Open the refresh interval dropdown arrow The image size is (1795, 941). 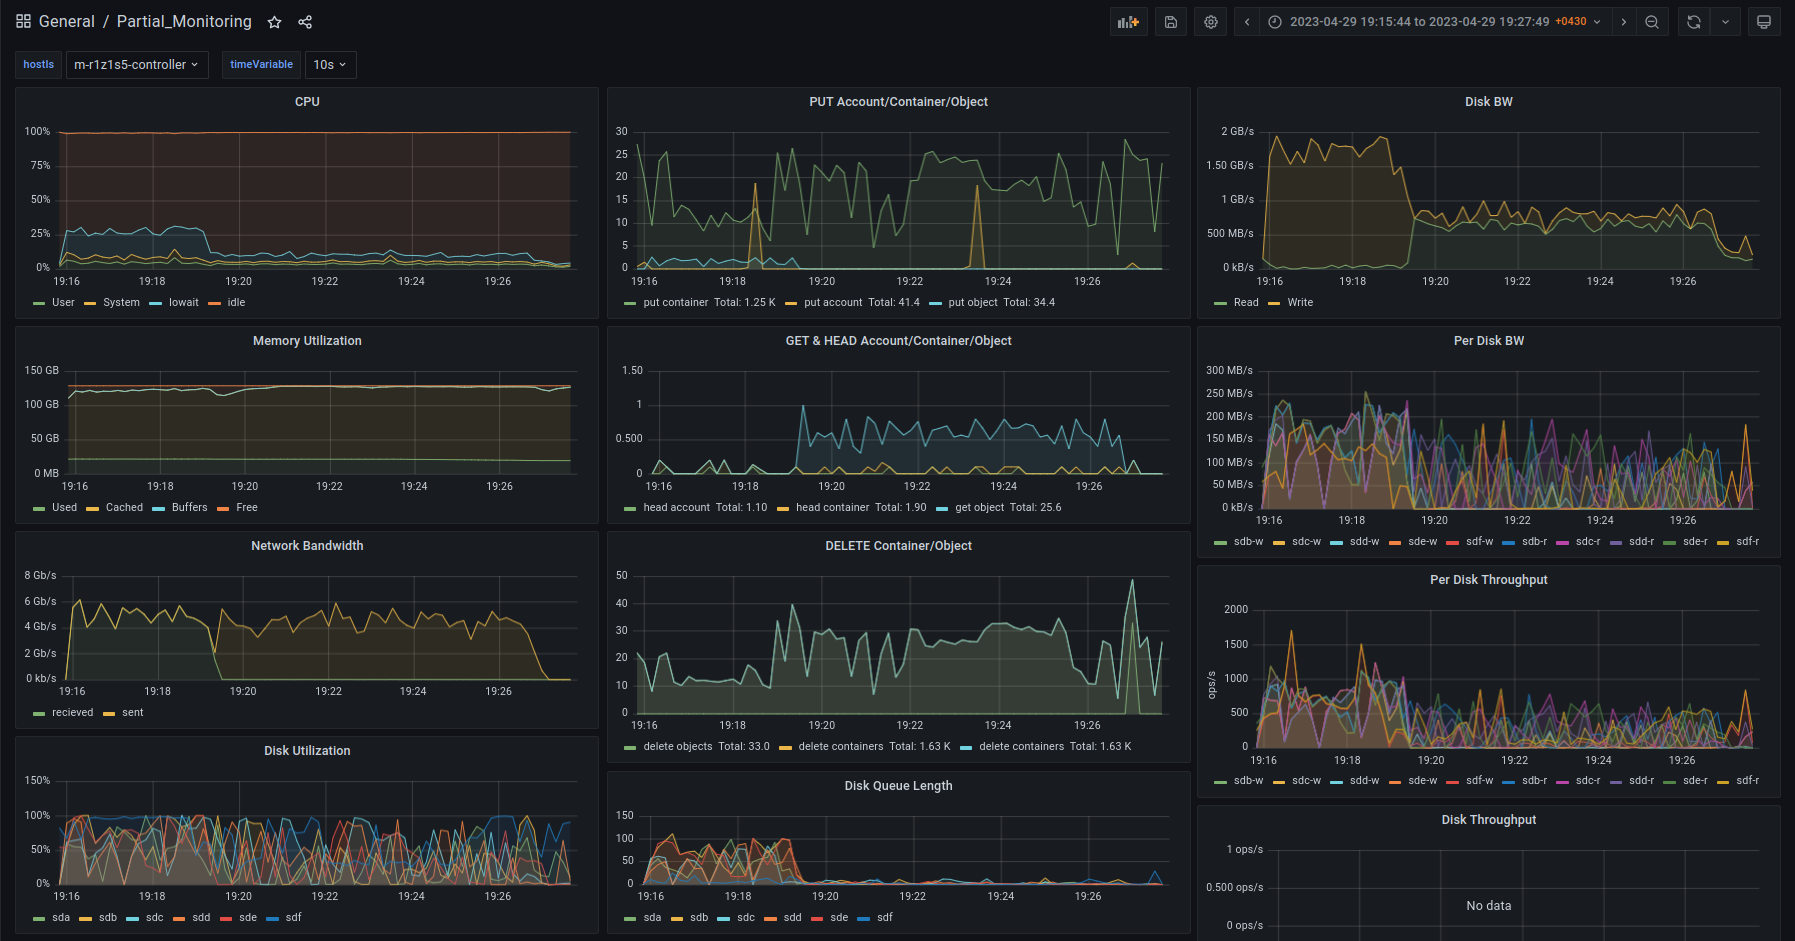(1725, 22)
